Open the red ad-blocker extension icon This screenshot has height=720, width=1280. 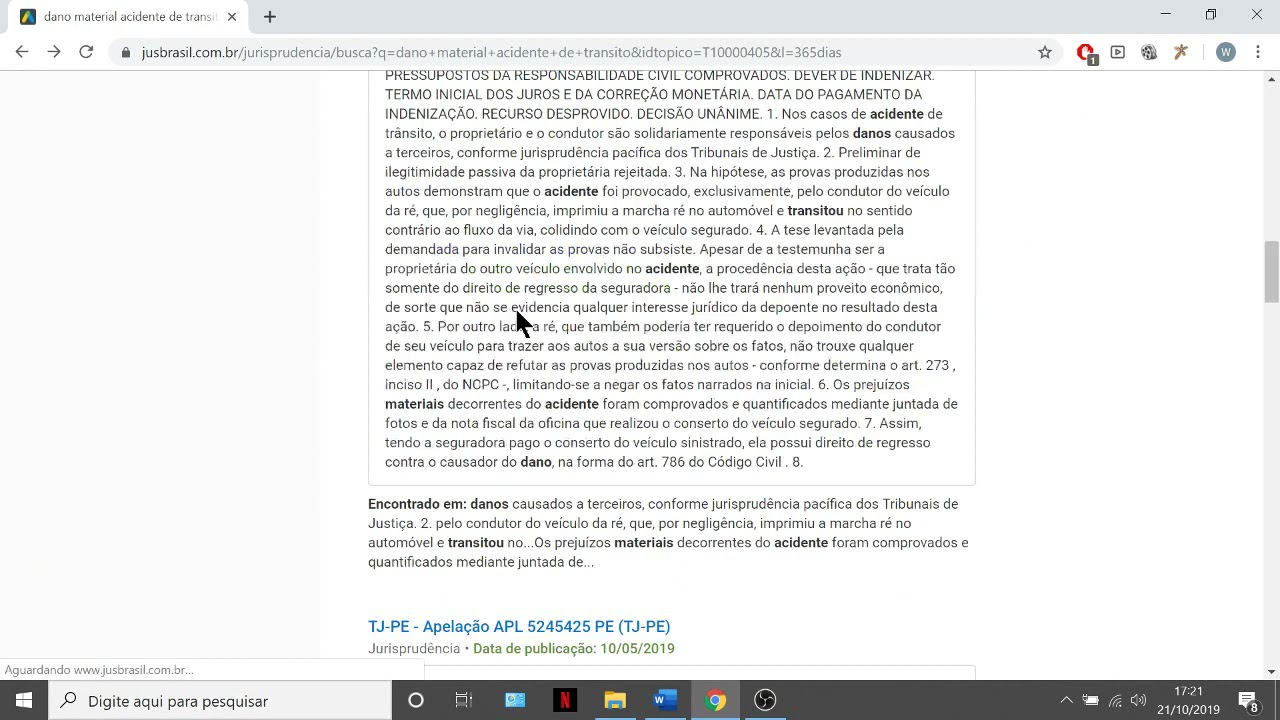tap(1085, 53)
